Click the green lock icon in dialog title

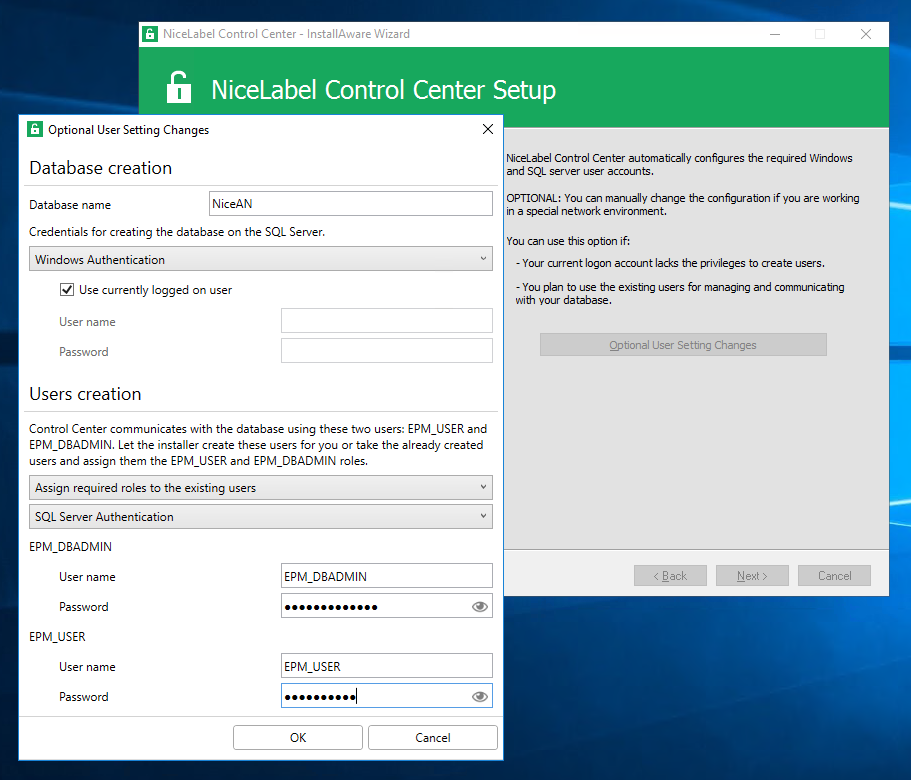pyautogui.click(x=35, y=130)
